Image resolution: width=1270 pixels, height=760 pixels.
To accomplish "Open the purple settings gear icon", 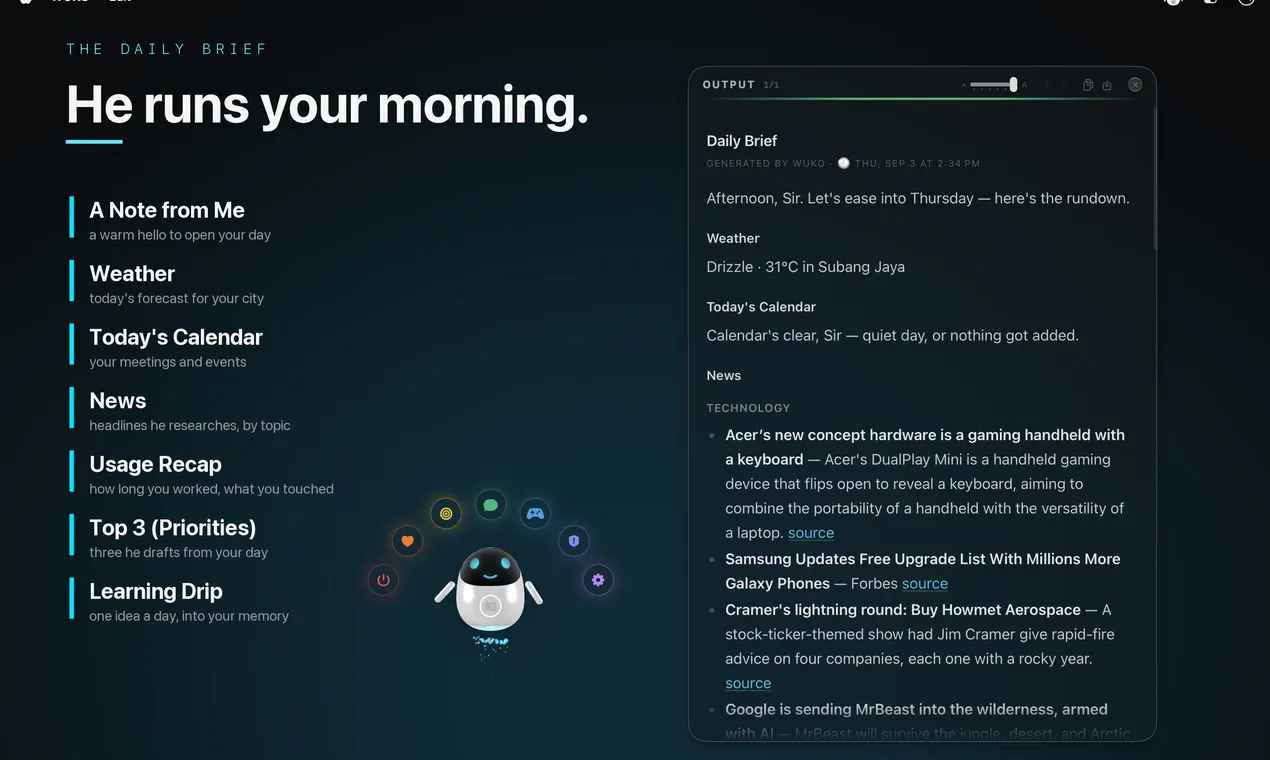I will click(x=598, y=580).
